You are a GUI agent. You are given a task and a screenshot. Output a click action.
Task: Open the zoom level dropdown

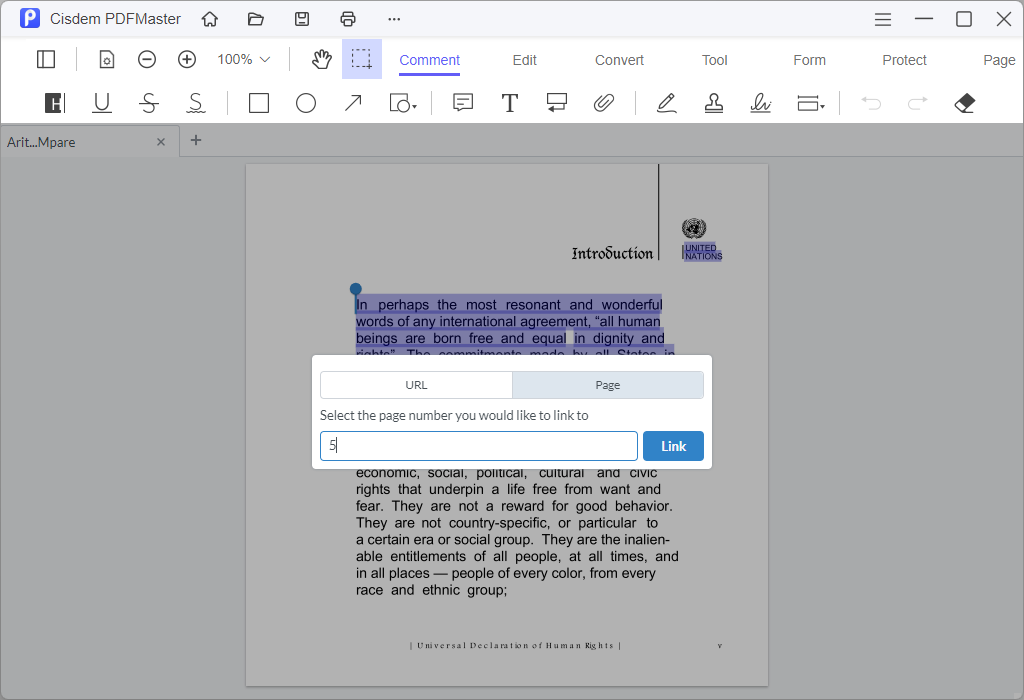[242, 59]
